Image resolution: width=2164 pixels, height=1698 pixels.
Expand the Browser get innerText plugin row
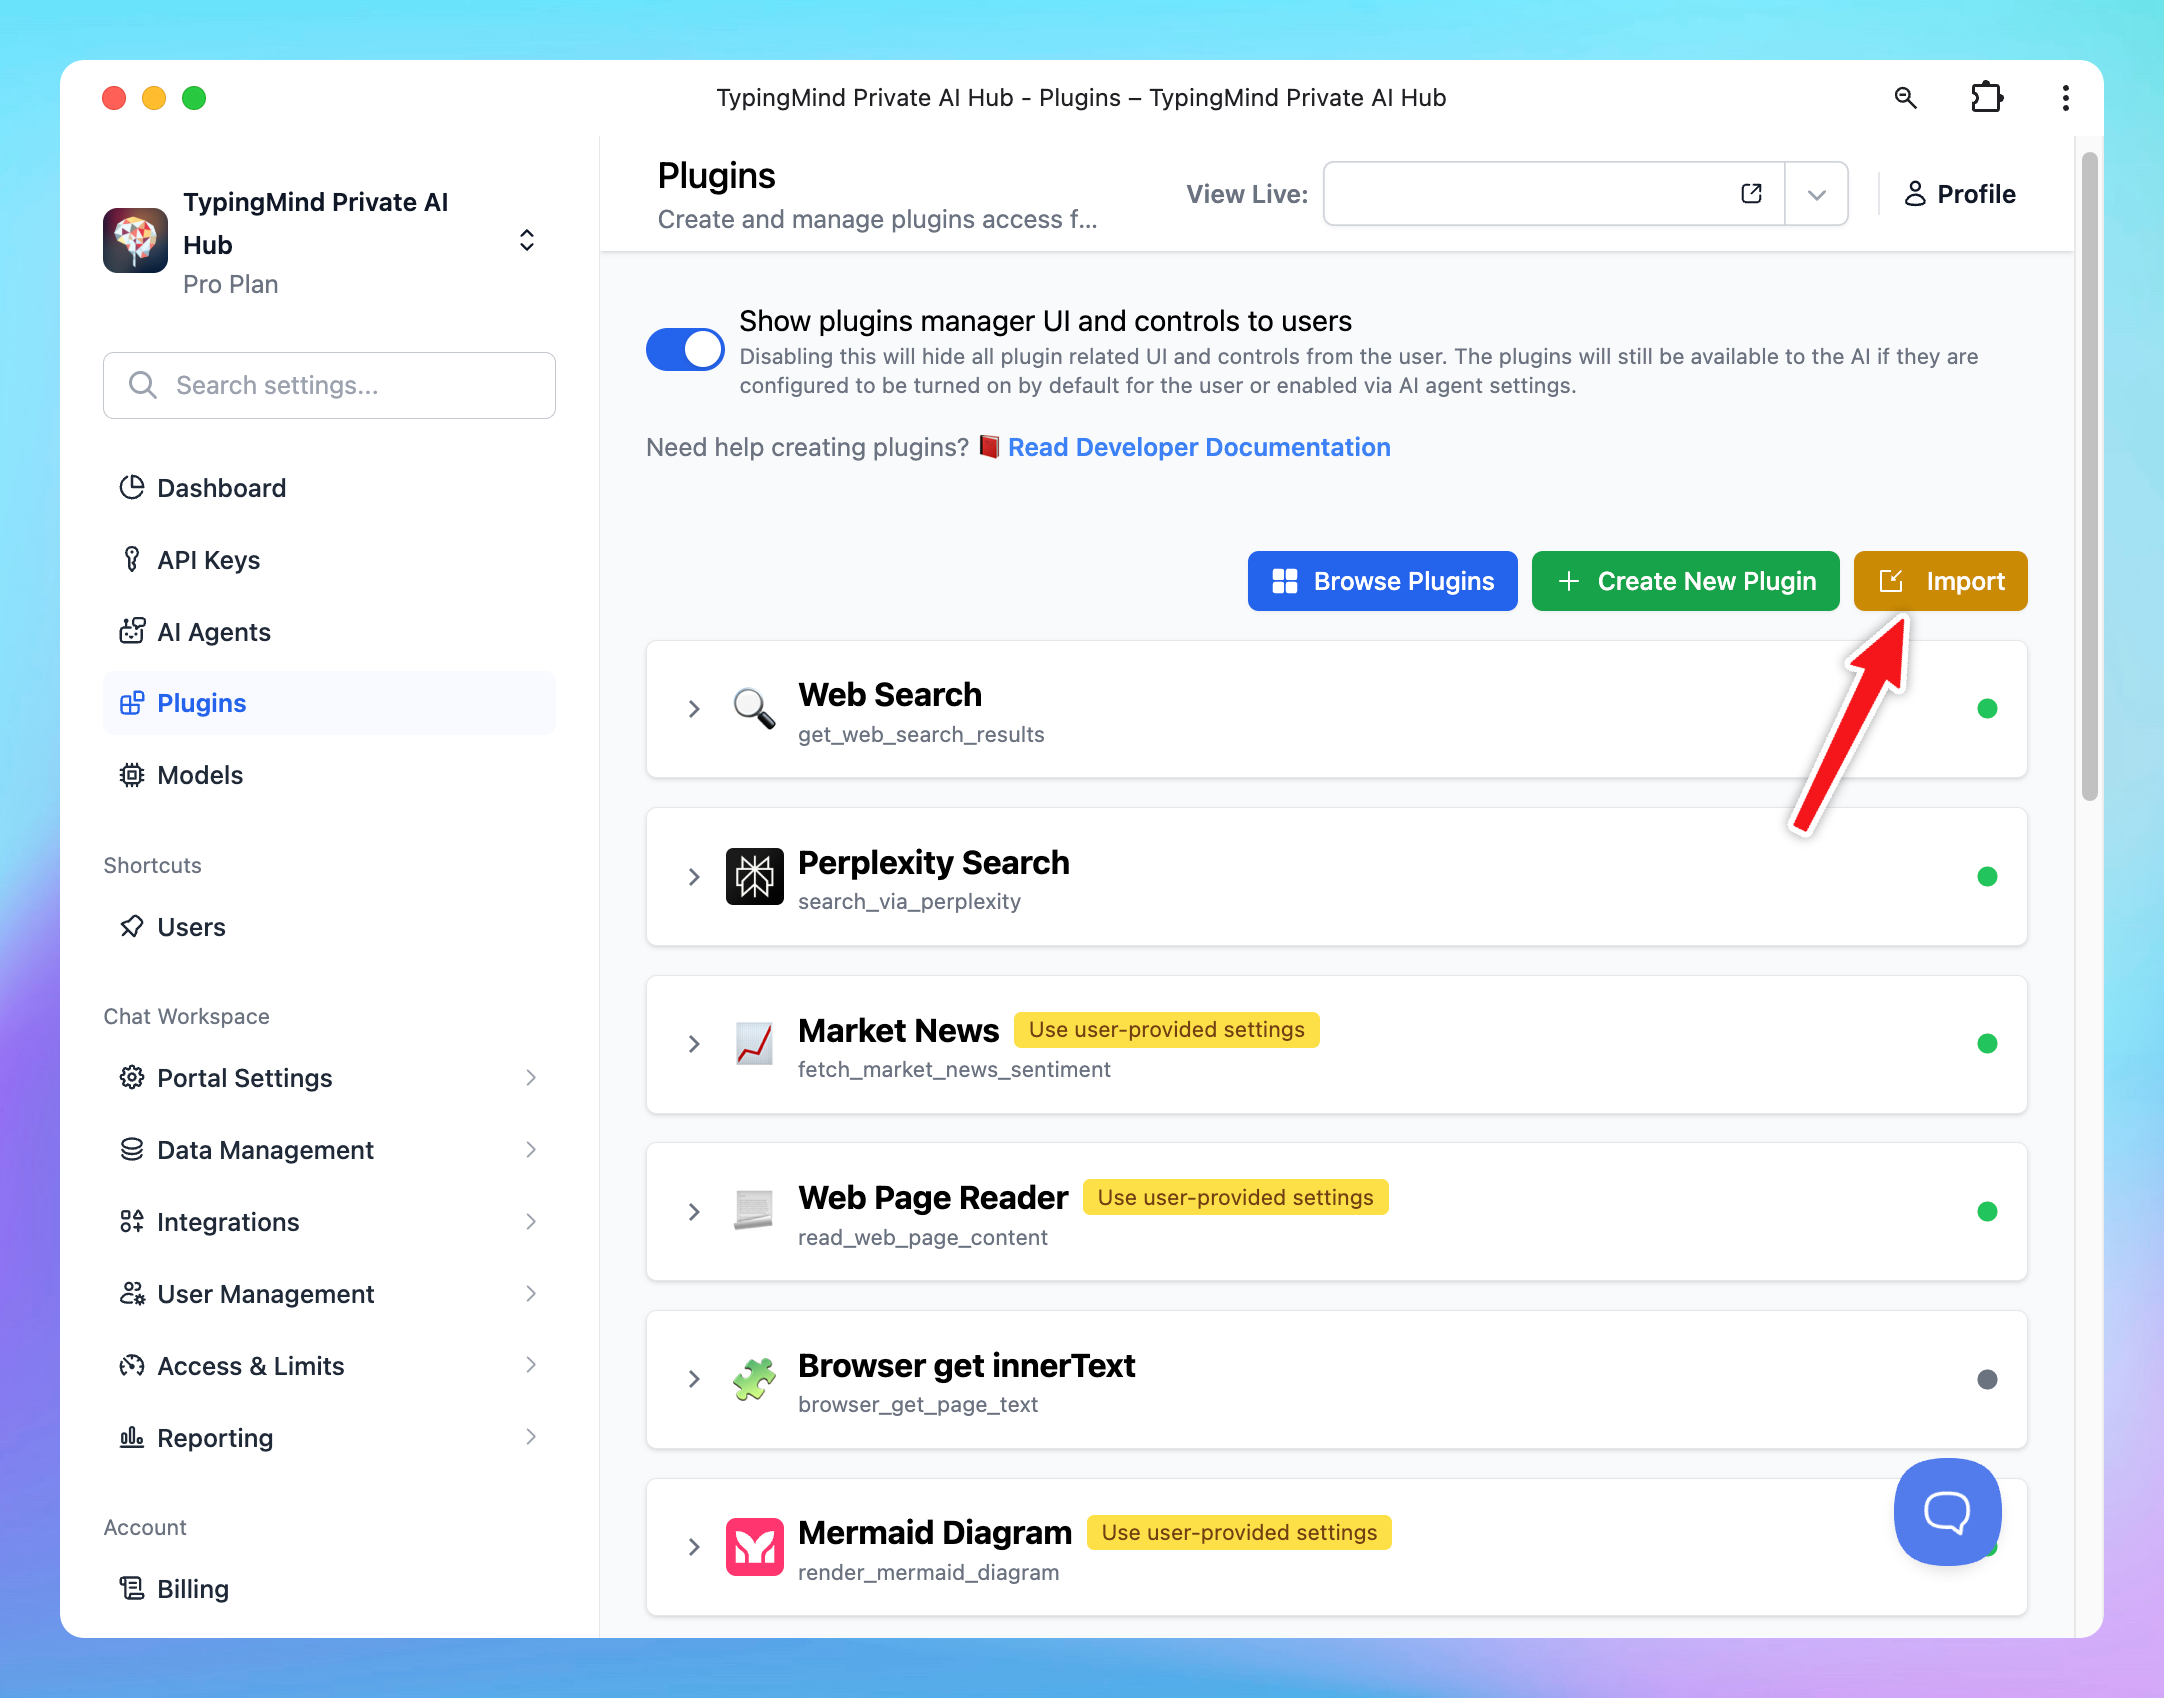(694, 1380)
